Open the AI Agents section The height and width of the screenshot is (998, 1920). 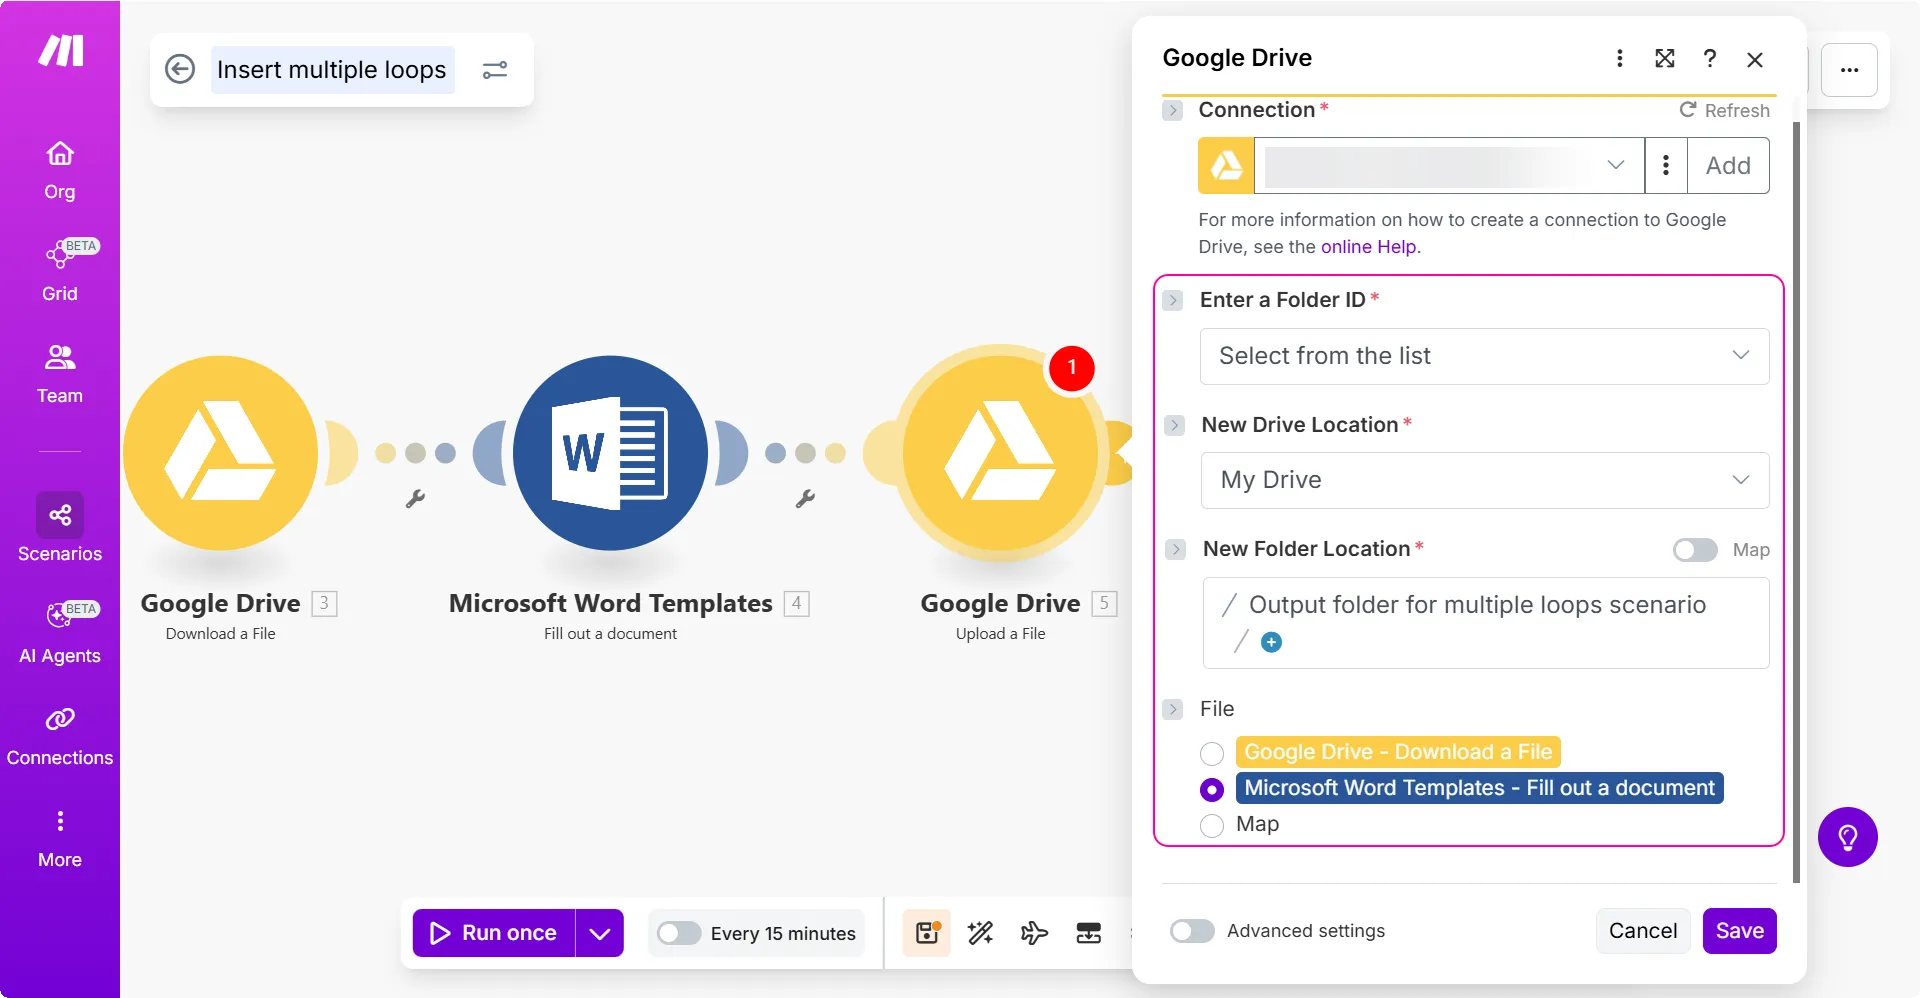[60, 634]
